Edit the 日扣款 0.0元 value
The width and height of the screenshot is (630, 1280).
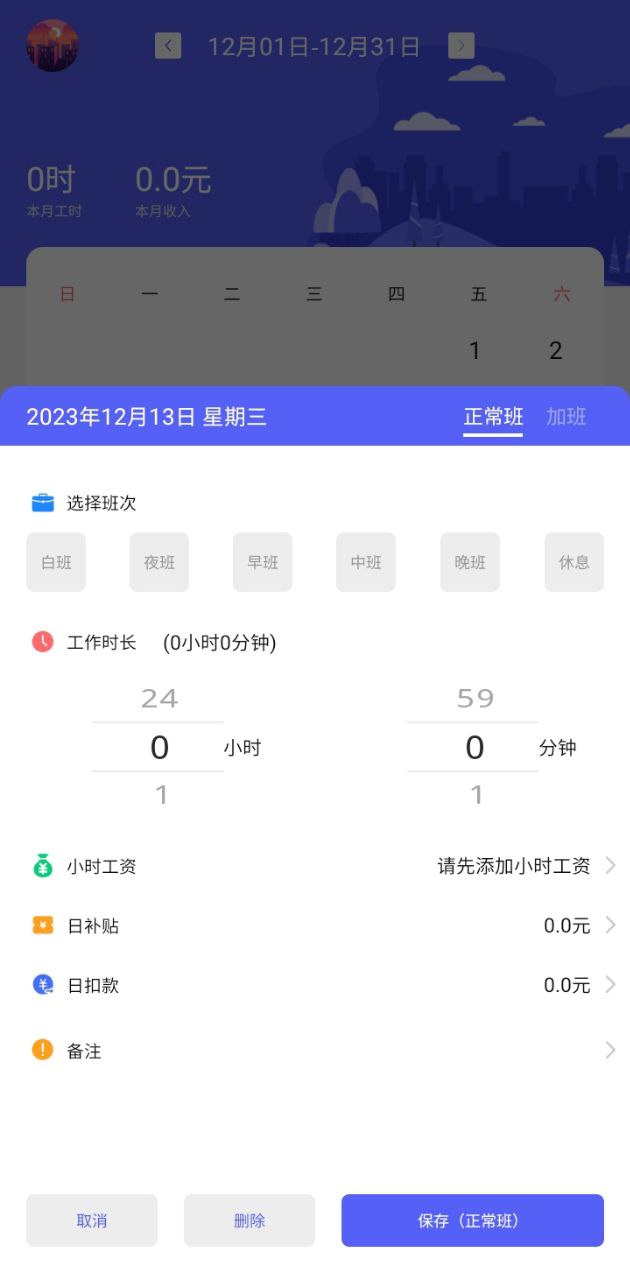[567, 986]
